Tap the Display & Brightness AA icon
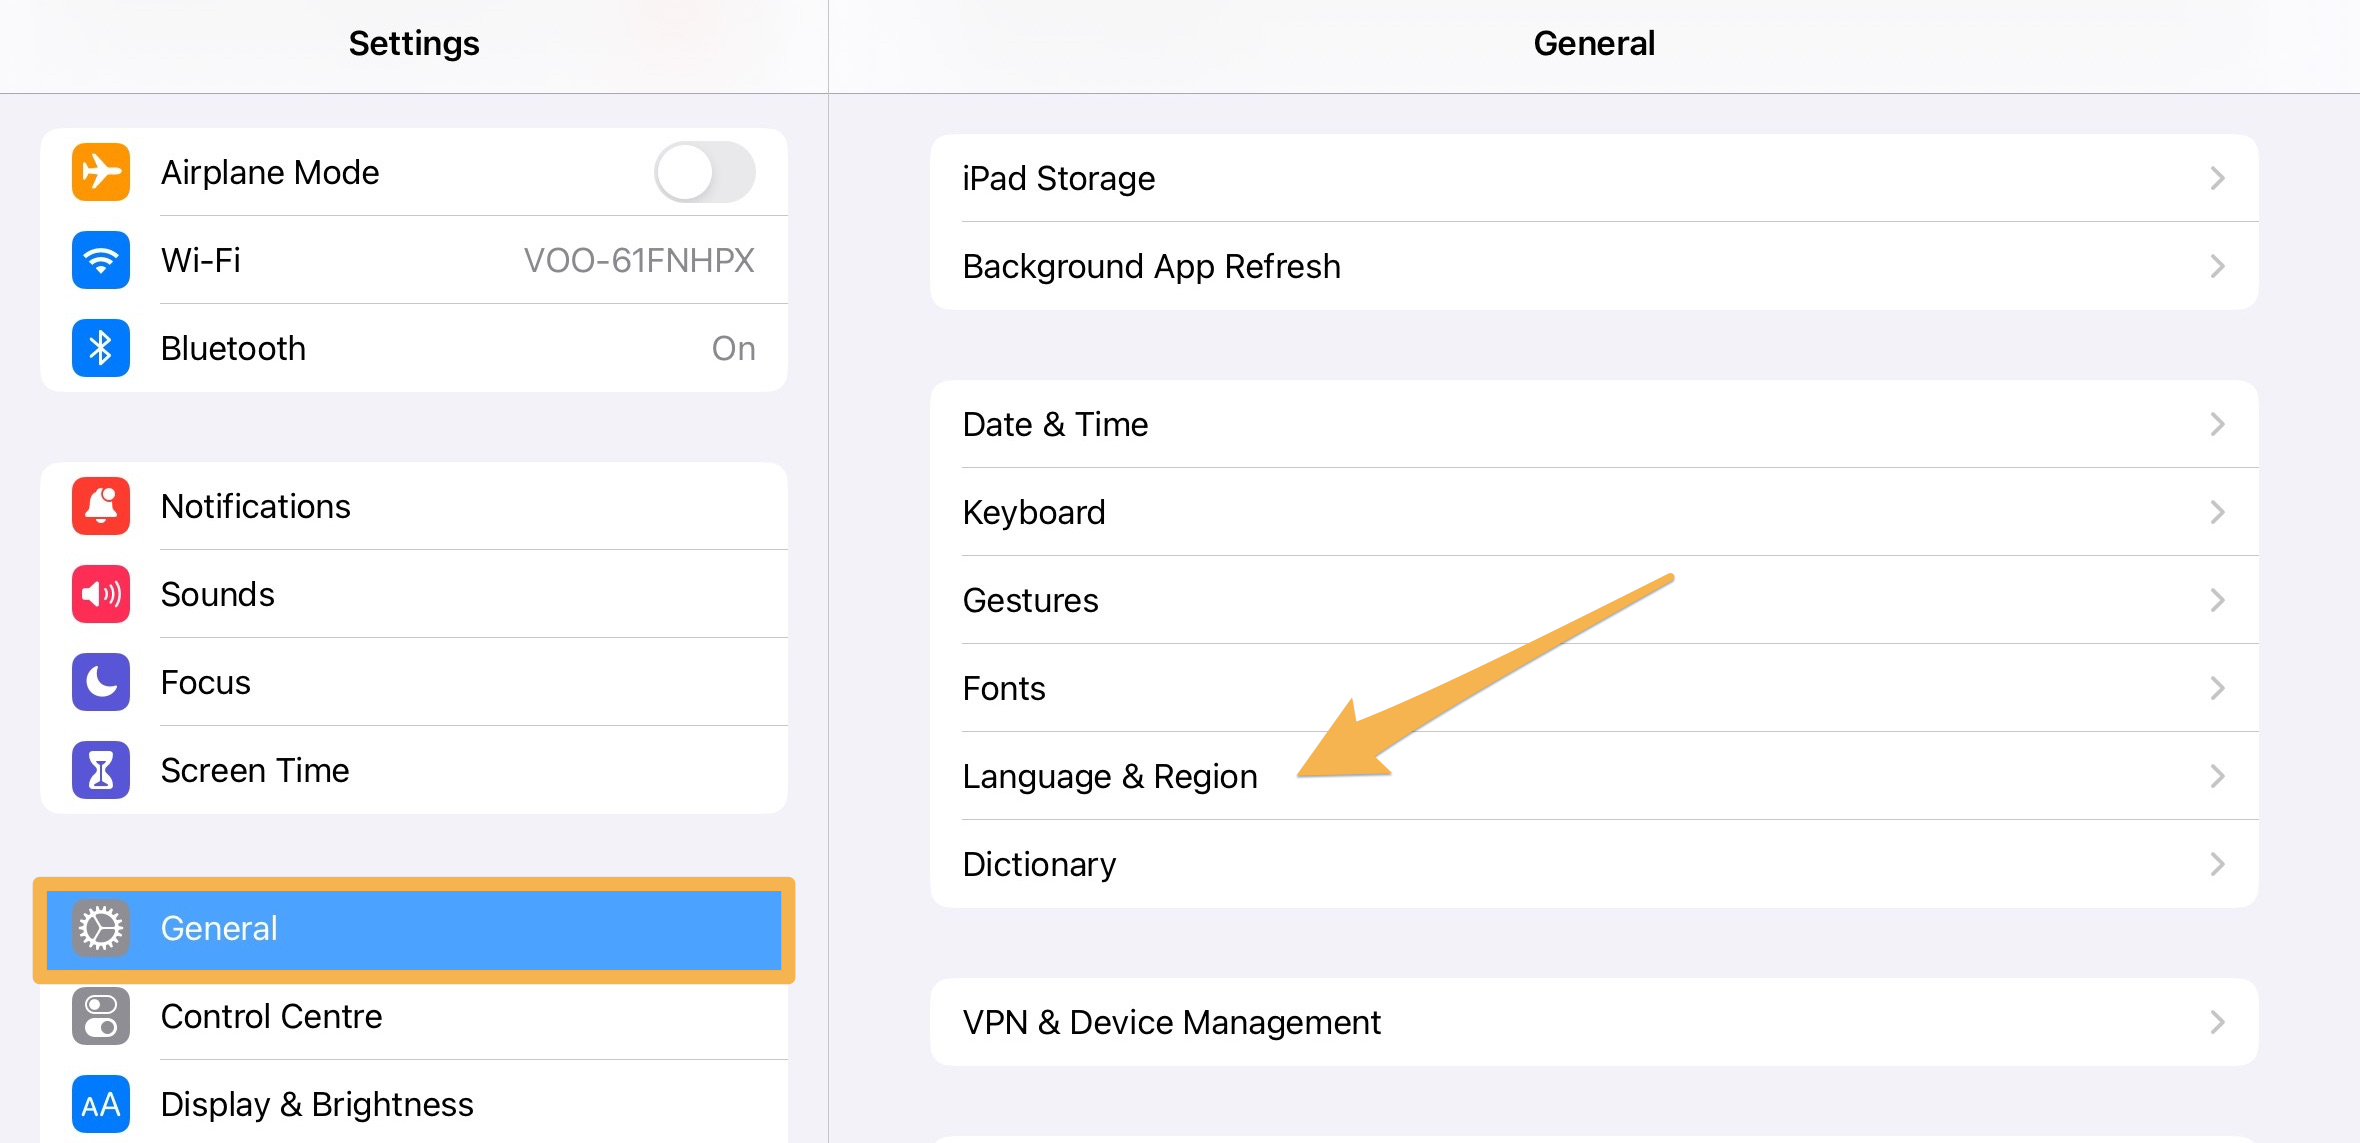2360x1143 pixels. point(101,1104)
